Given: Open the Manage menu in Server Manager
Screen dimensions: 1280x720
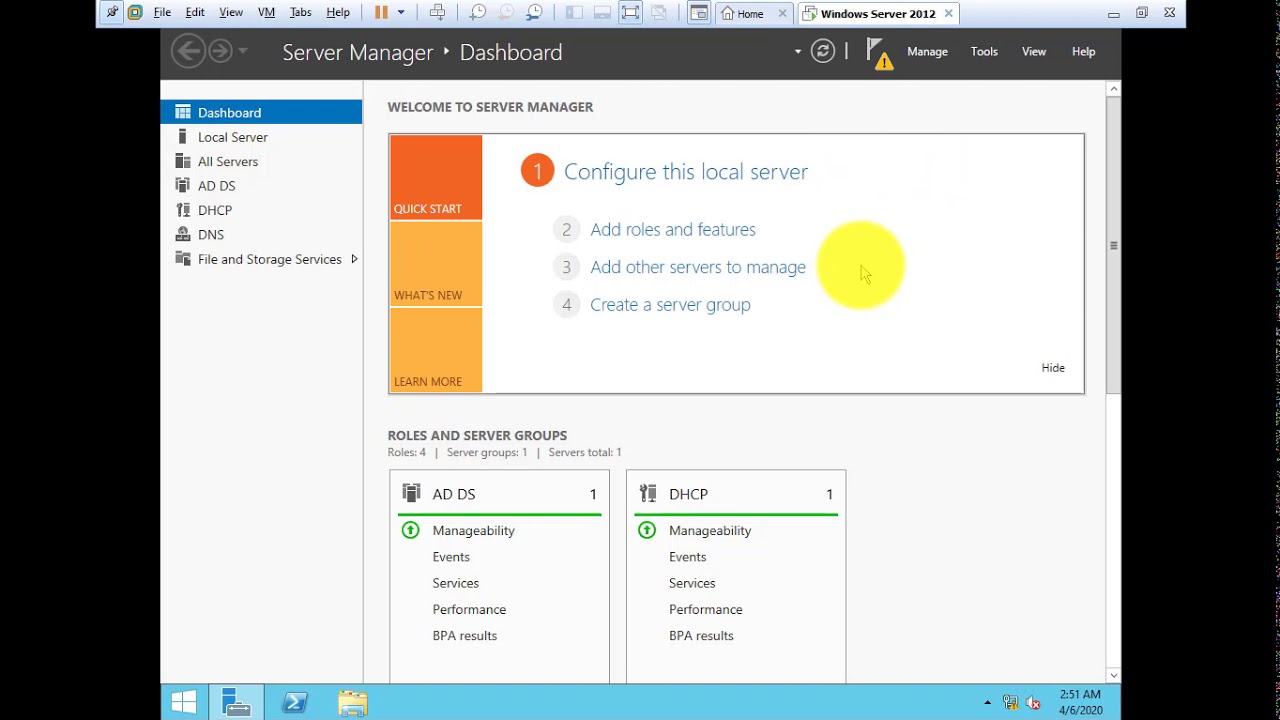Looking at the screenshot, I should tap(927, 52).
